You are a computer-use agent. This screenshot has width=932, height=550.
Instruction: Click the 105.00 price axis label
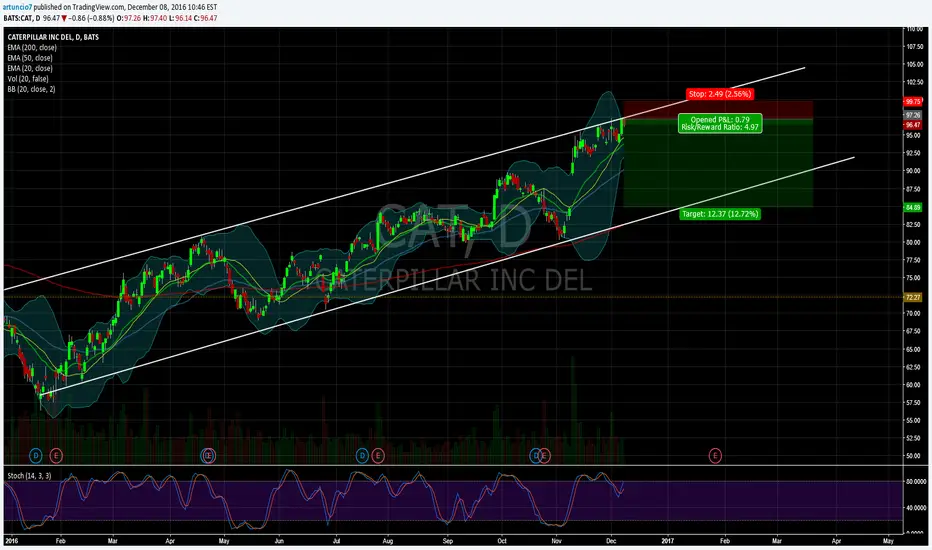click(914, 65)
